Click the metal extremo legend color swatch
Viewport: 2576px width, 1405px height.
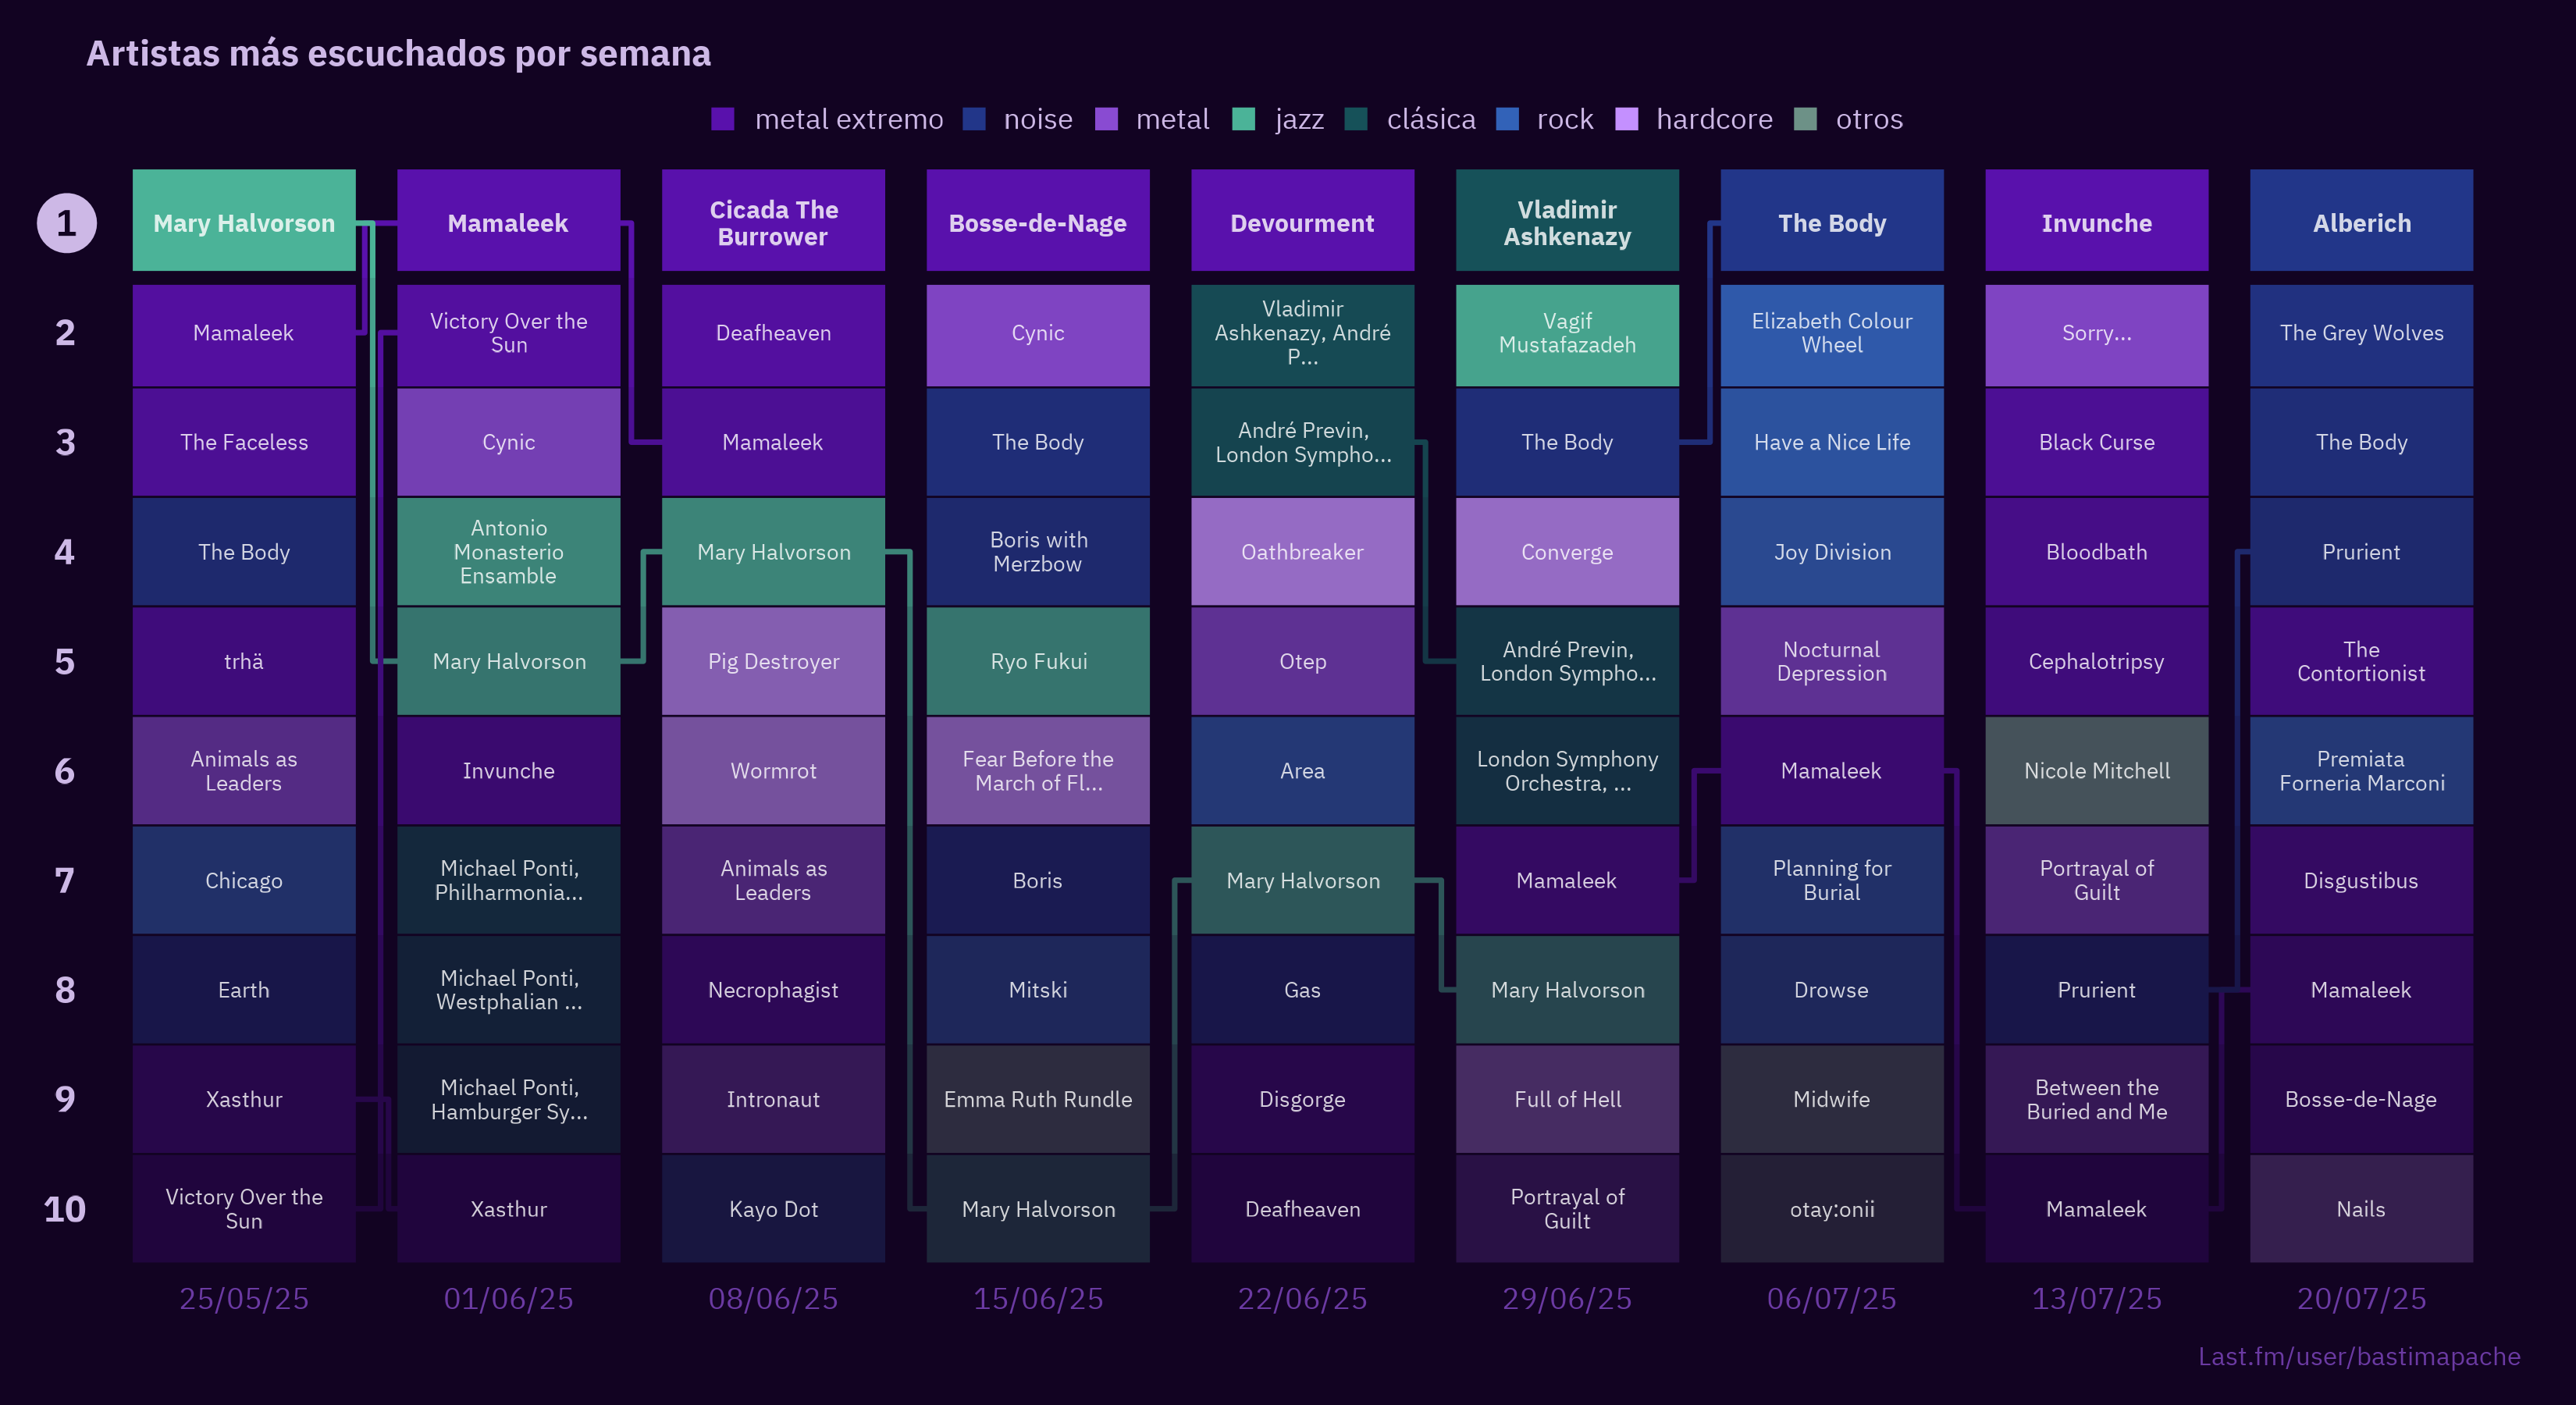722,119
